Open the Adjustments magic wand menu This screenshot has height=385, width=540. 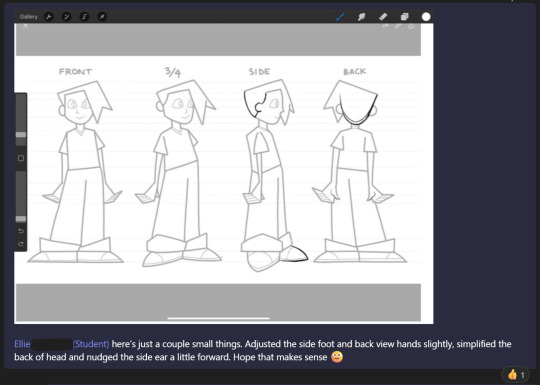(x=66, y=17)
